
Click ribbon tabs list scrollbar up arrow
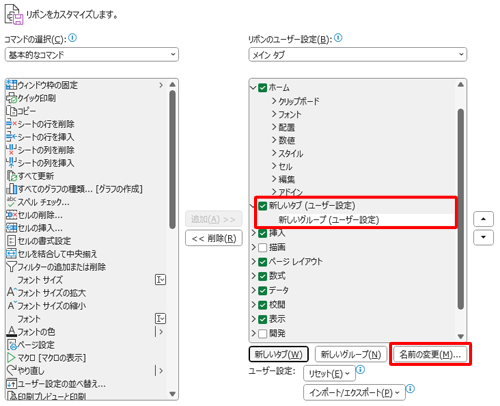(461, 85)
